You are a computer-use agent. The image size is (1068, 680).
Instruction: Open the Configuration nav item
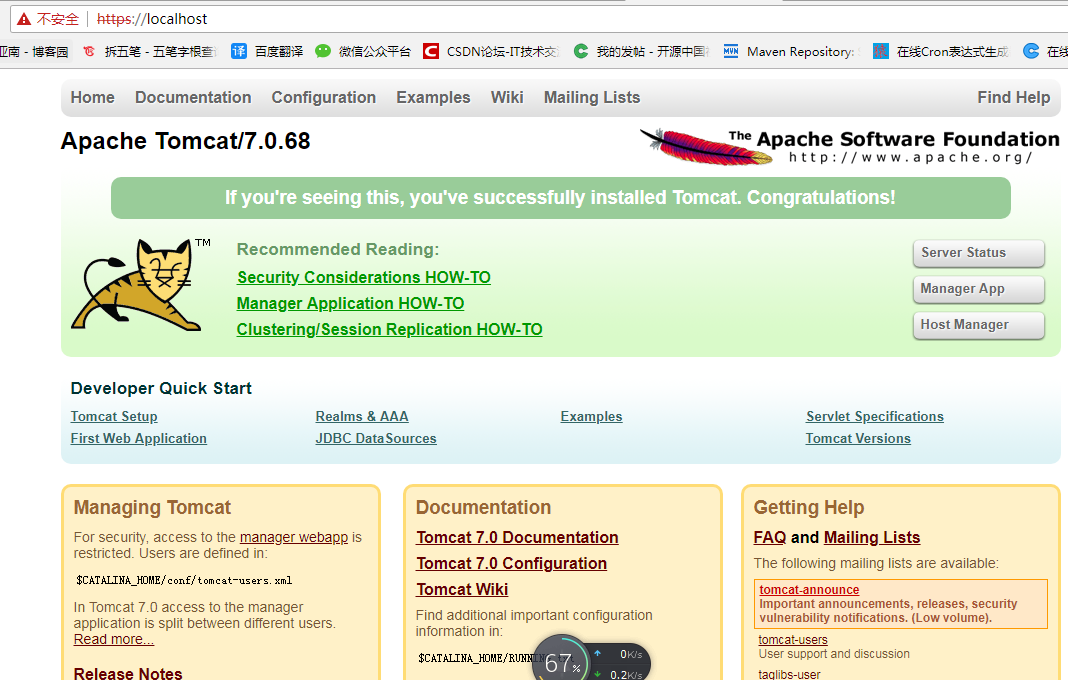(324, 97)
